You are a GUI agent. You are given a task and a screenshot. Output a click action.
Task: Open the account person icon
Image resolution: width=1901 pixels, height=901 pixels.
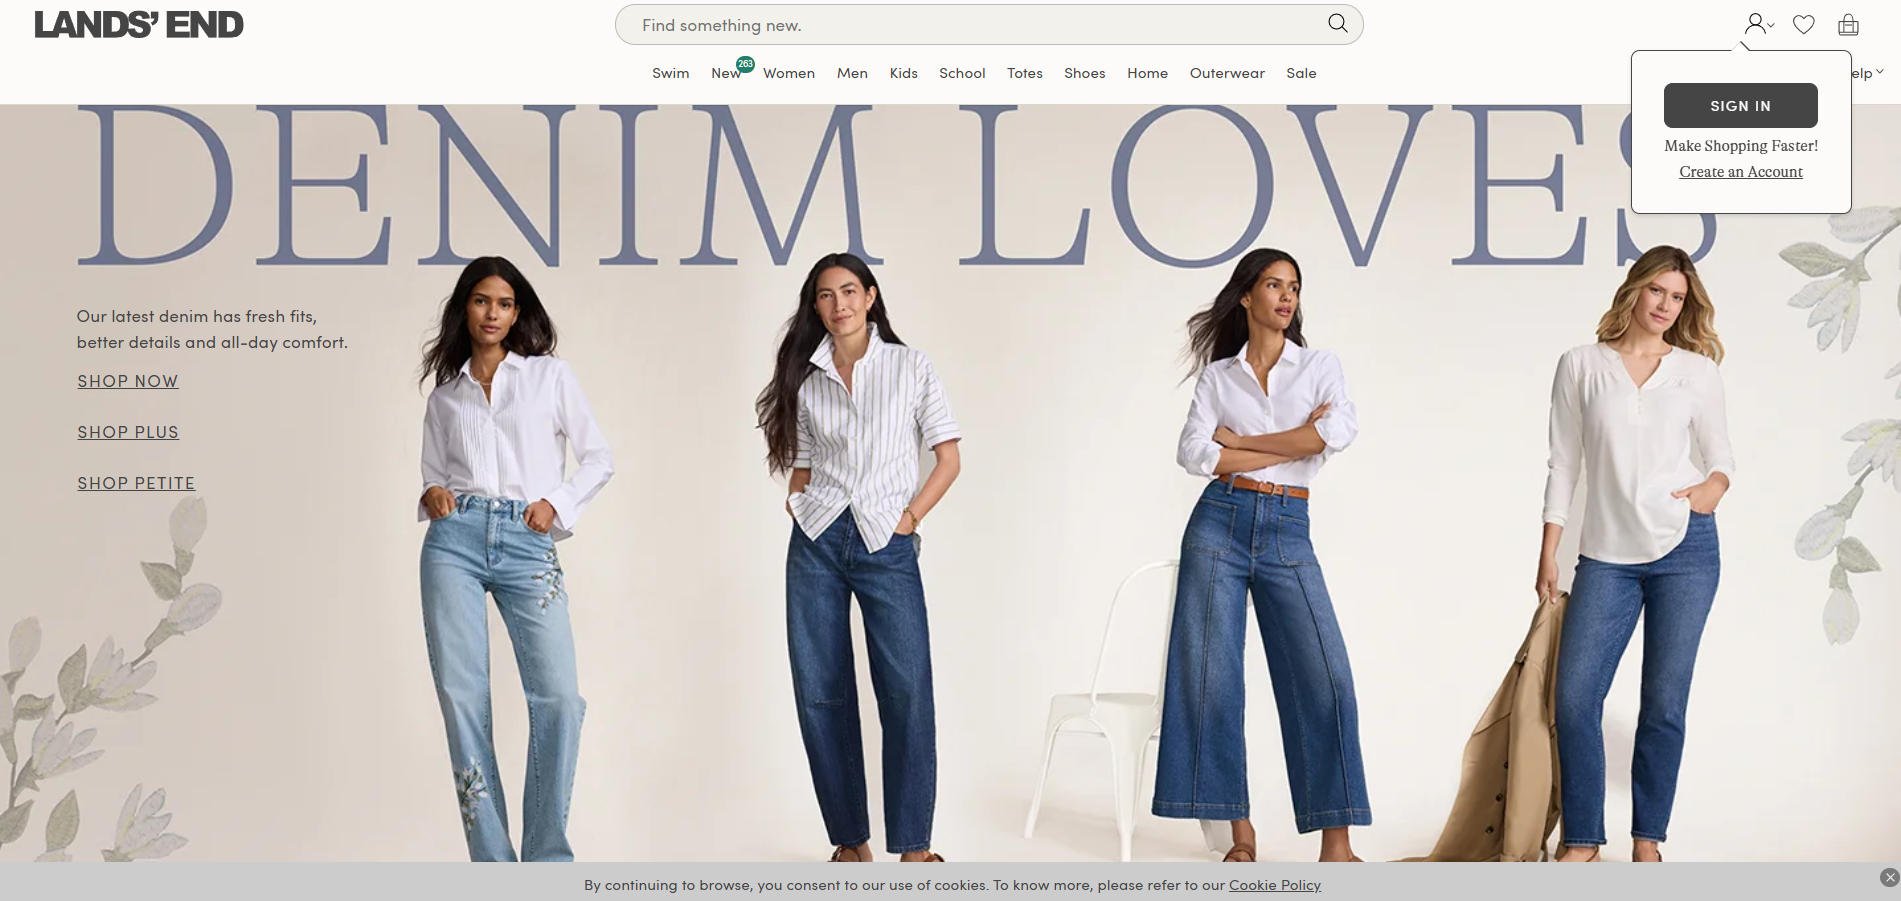pos(1753,23)
